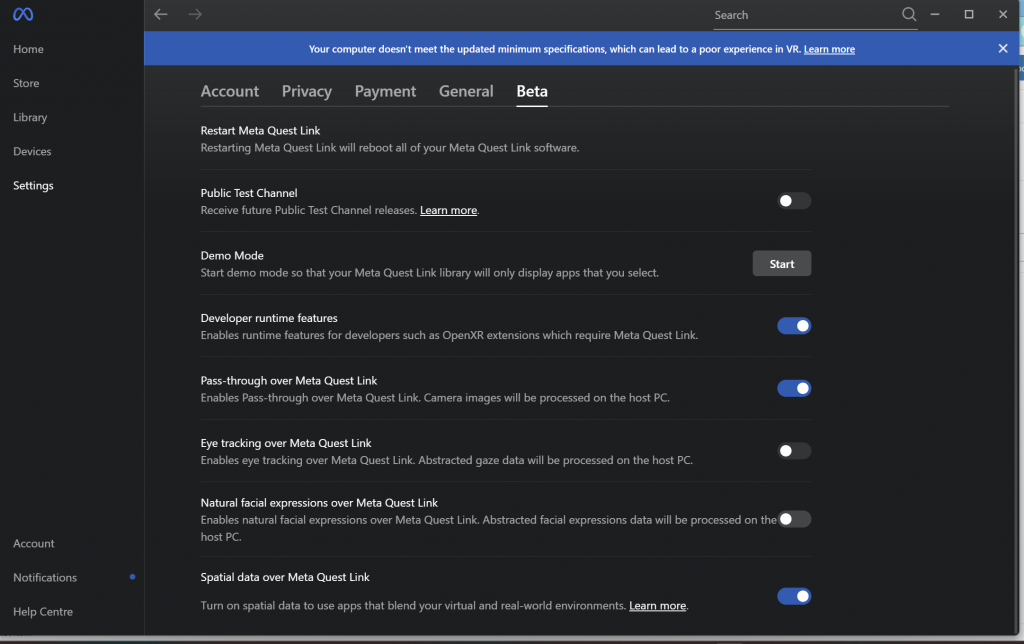Go to Home in sidebar
The width and height of the screenshot is (1024, 644).
(x=28, y=49)
